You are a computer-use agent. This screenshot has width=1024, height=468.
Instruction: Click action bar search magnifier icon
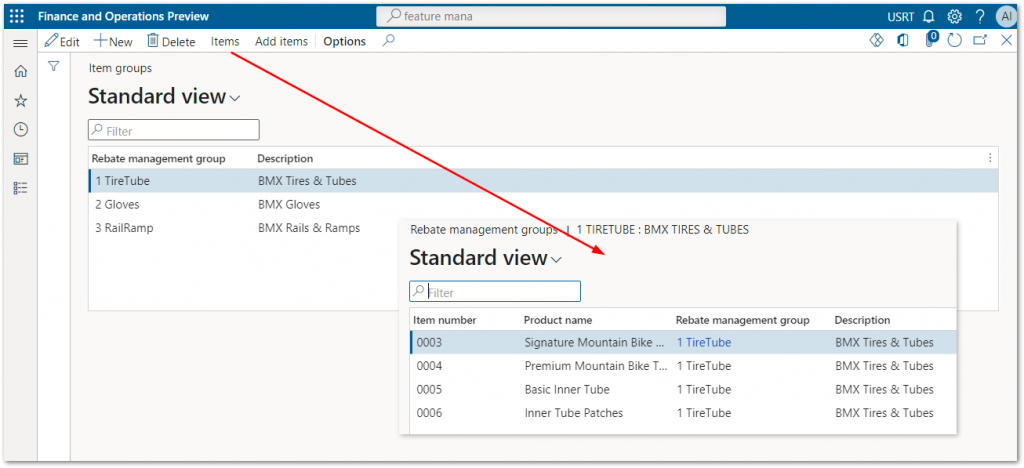[x=389, y=40]
